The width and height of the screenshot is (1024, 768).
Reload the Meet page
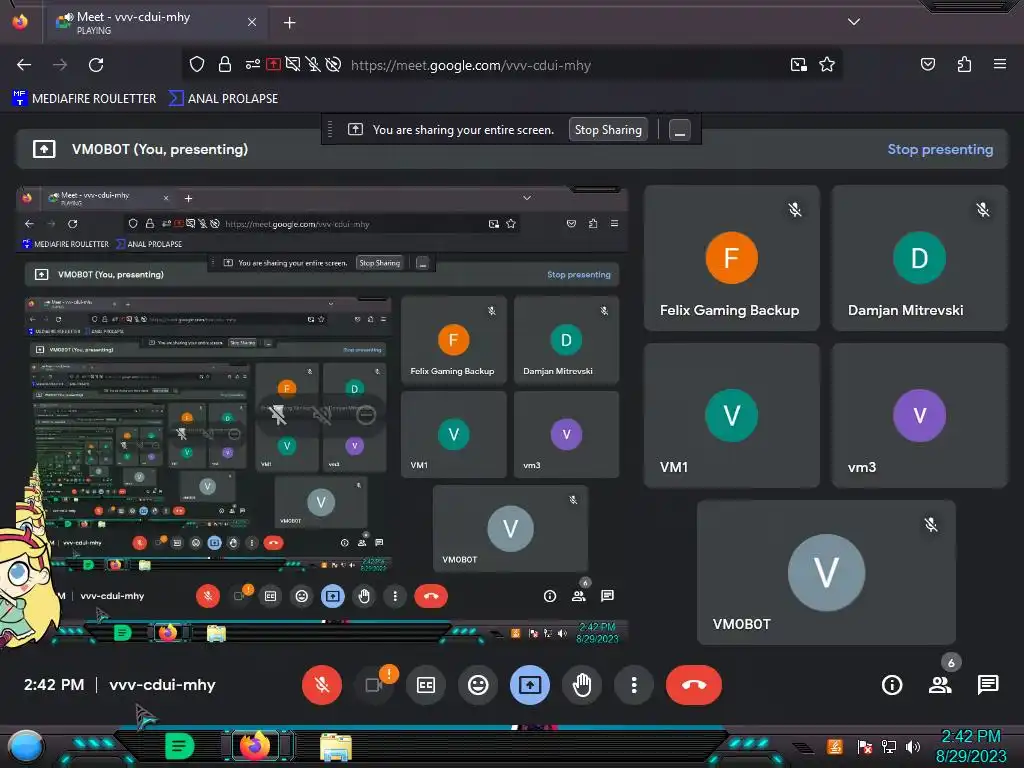click(x=96, y=65)
